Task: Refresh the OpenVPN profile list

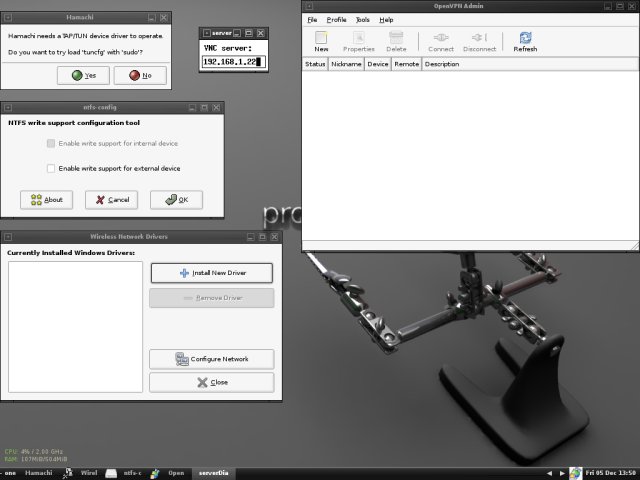Action: [525, 42]
